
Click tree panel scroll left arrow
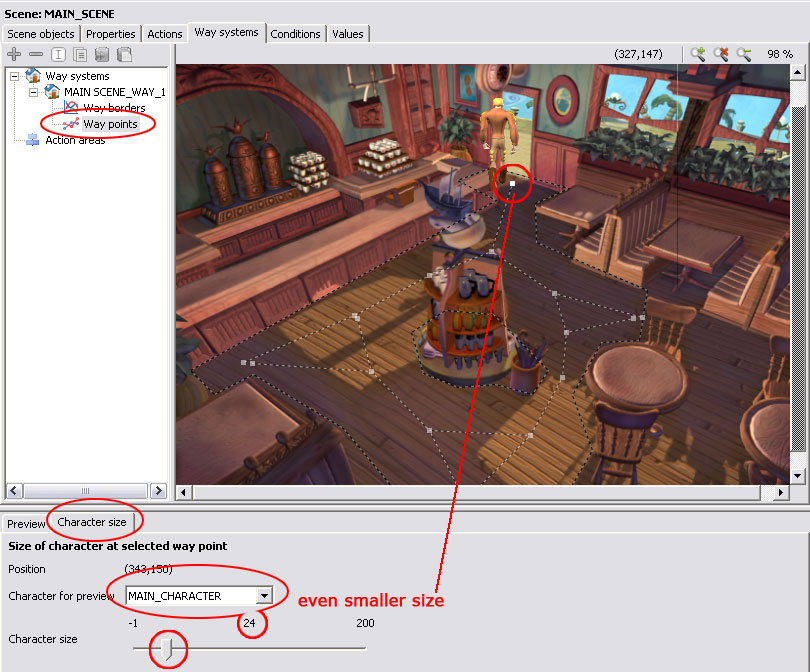[x=14, y=491]
